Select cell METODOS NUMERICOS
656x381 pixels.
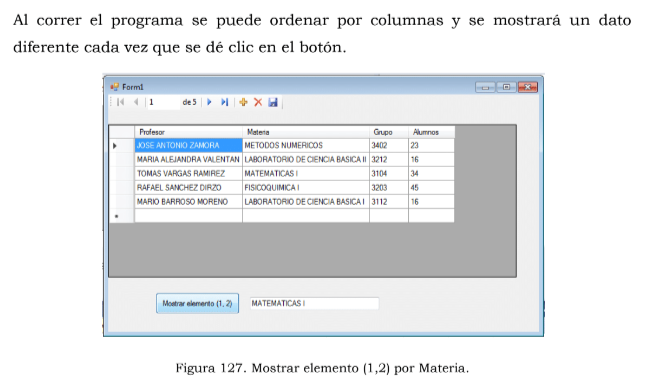[306, 146]
